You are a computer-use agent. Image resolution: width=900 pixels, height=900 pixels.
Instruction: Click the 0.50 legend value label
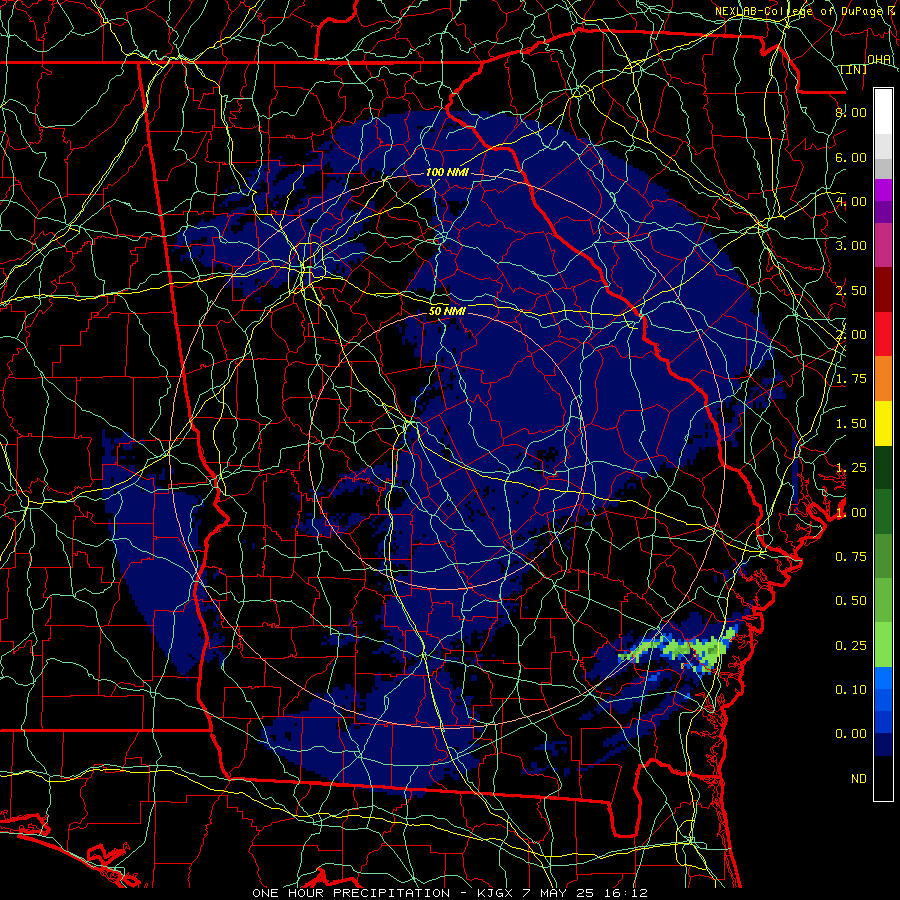tap(851, 601)
